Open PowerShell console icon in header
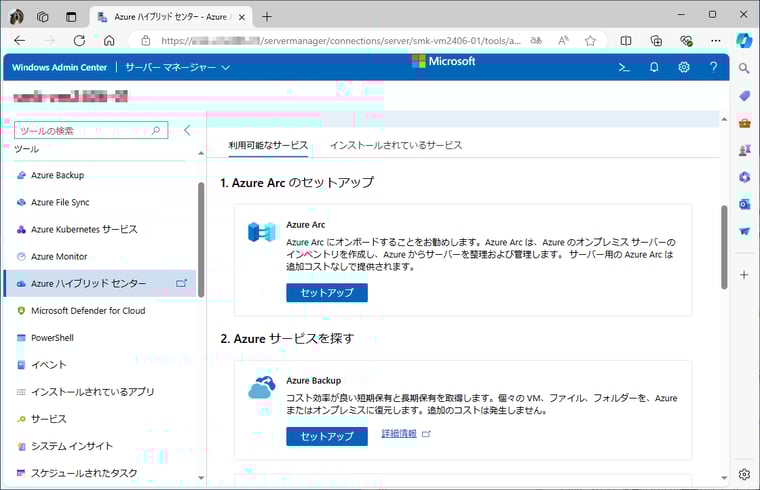 (624, 67)
